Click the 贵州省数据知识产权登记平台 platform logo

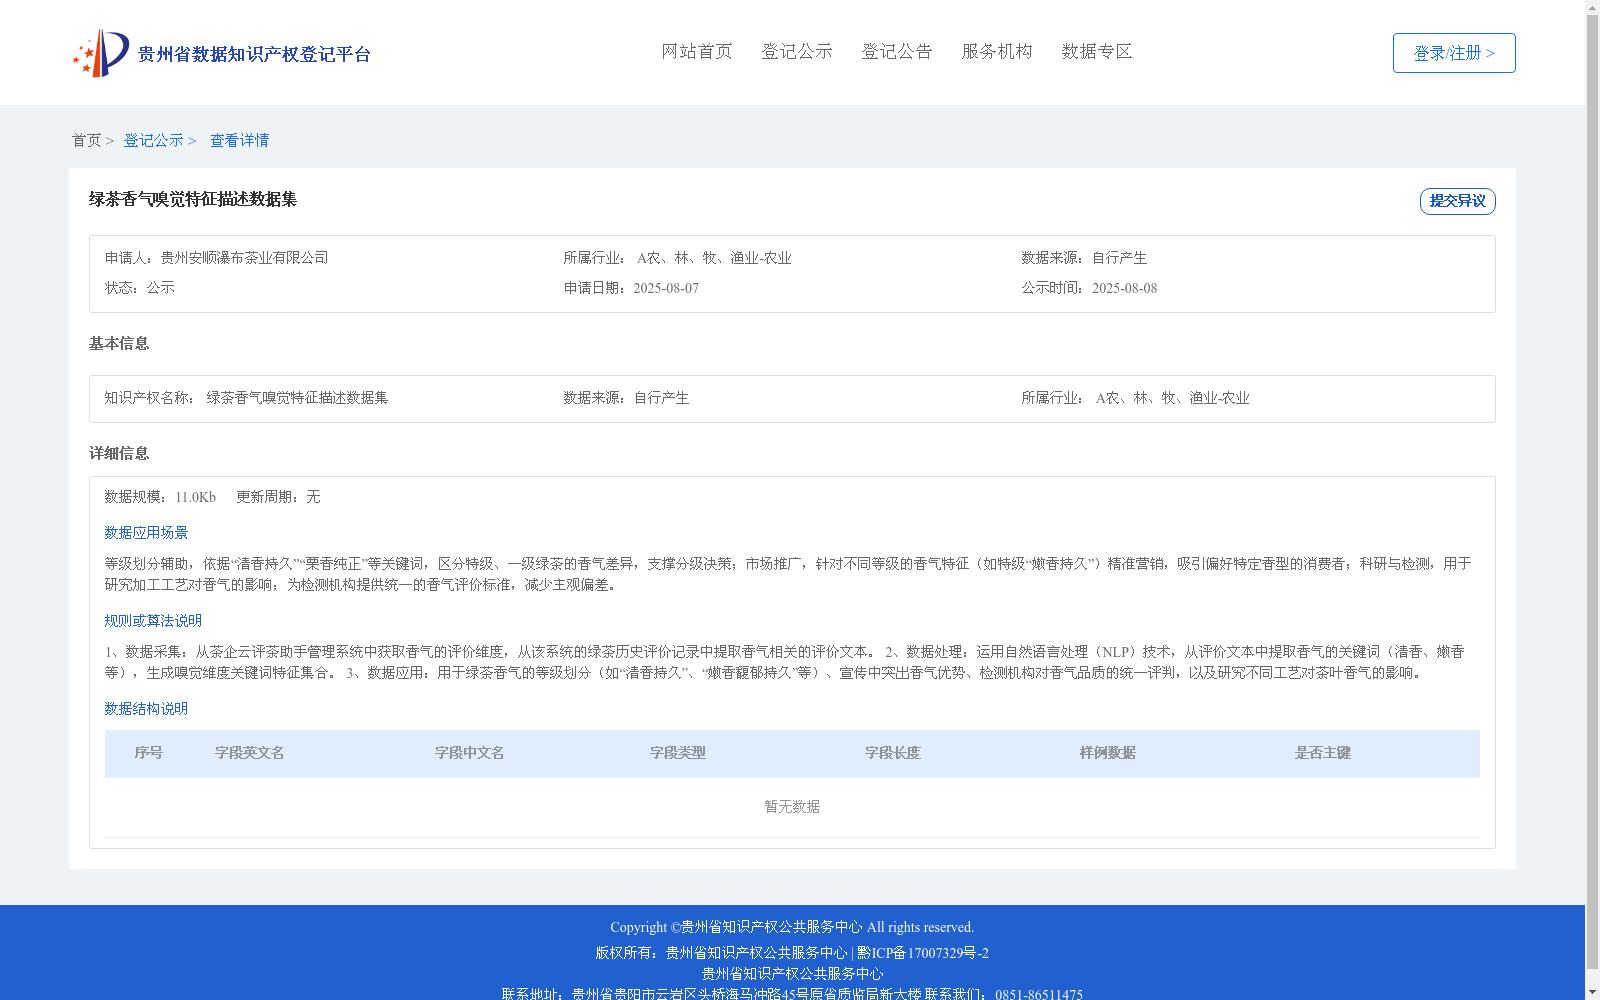(221, 52)
